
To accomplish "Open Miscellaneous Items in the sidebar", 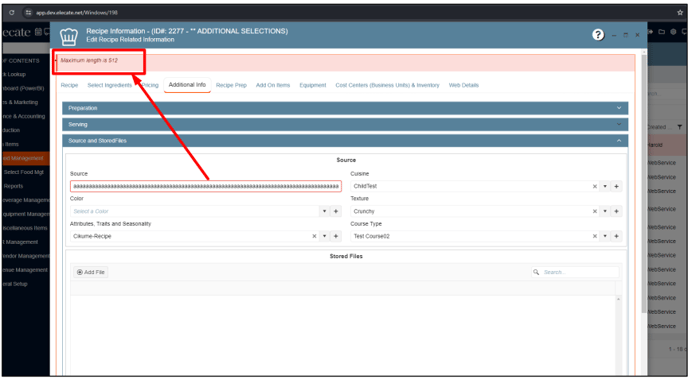I will (x=25, y=228).
